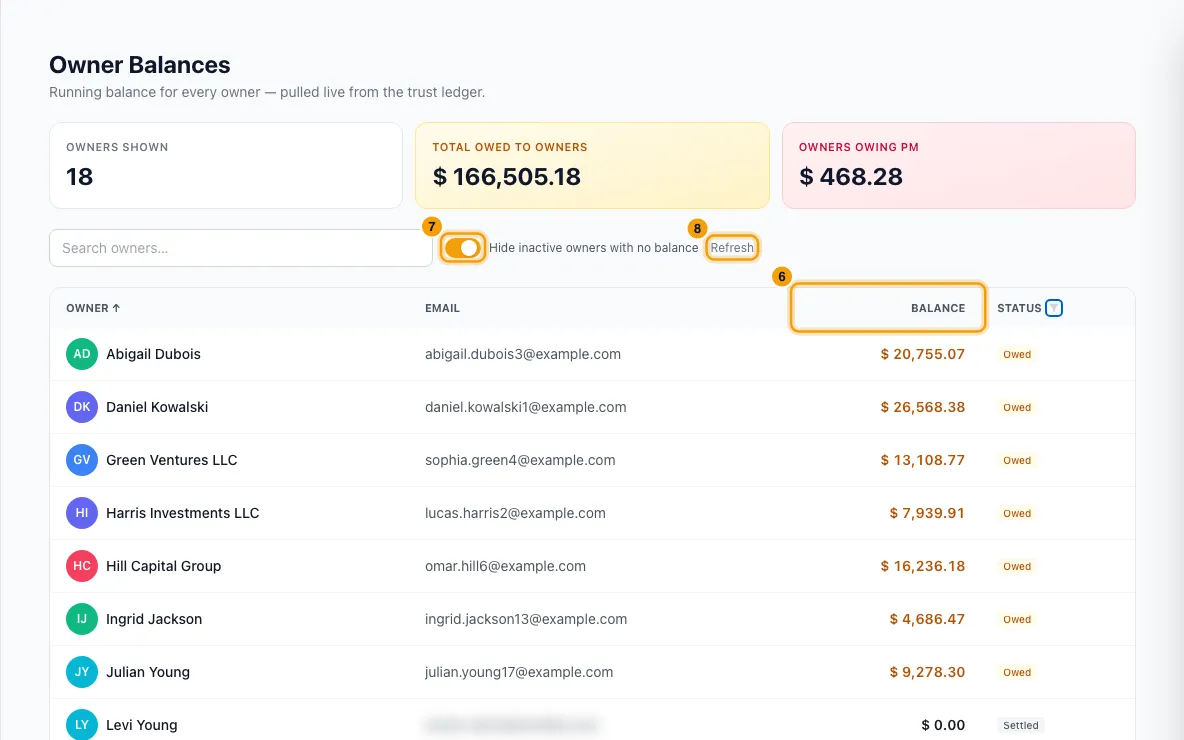Viewport: 1184px width, 740px height.
Task: Sort by the Email column header
Action: point(442,308)
